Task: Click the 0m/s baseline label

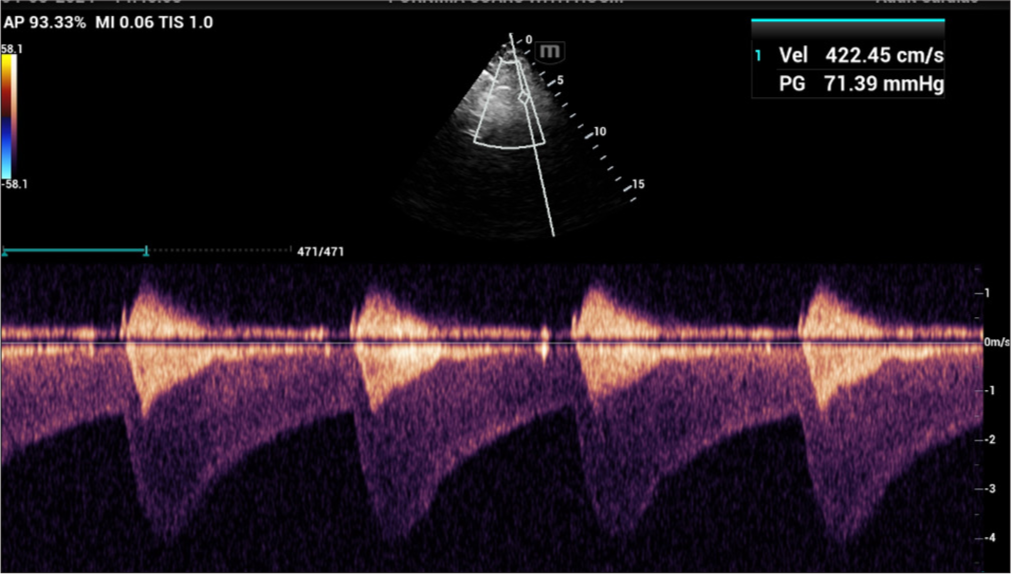Action: (997, 342)
